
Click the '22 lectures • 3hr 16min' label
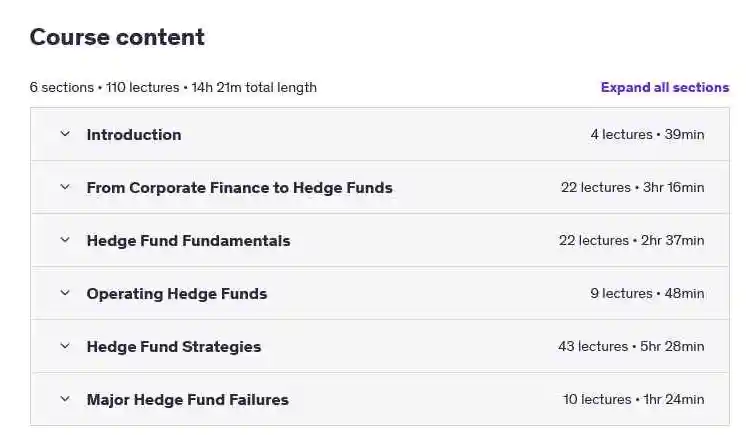pos(632,187)
